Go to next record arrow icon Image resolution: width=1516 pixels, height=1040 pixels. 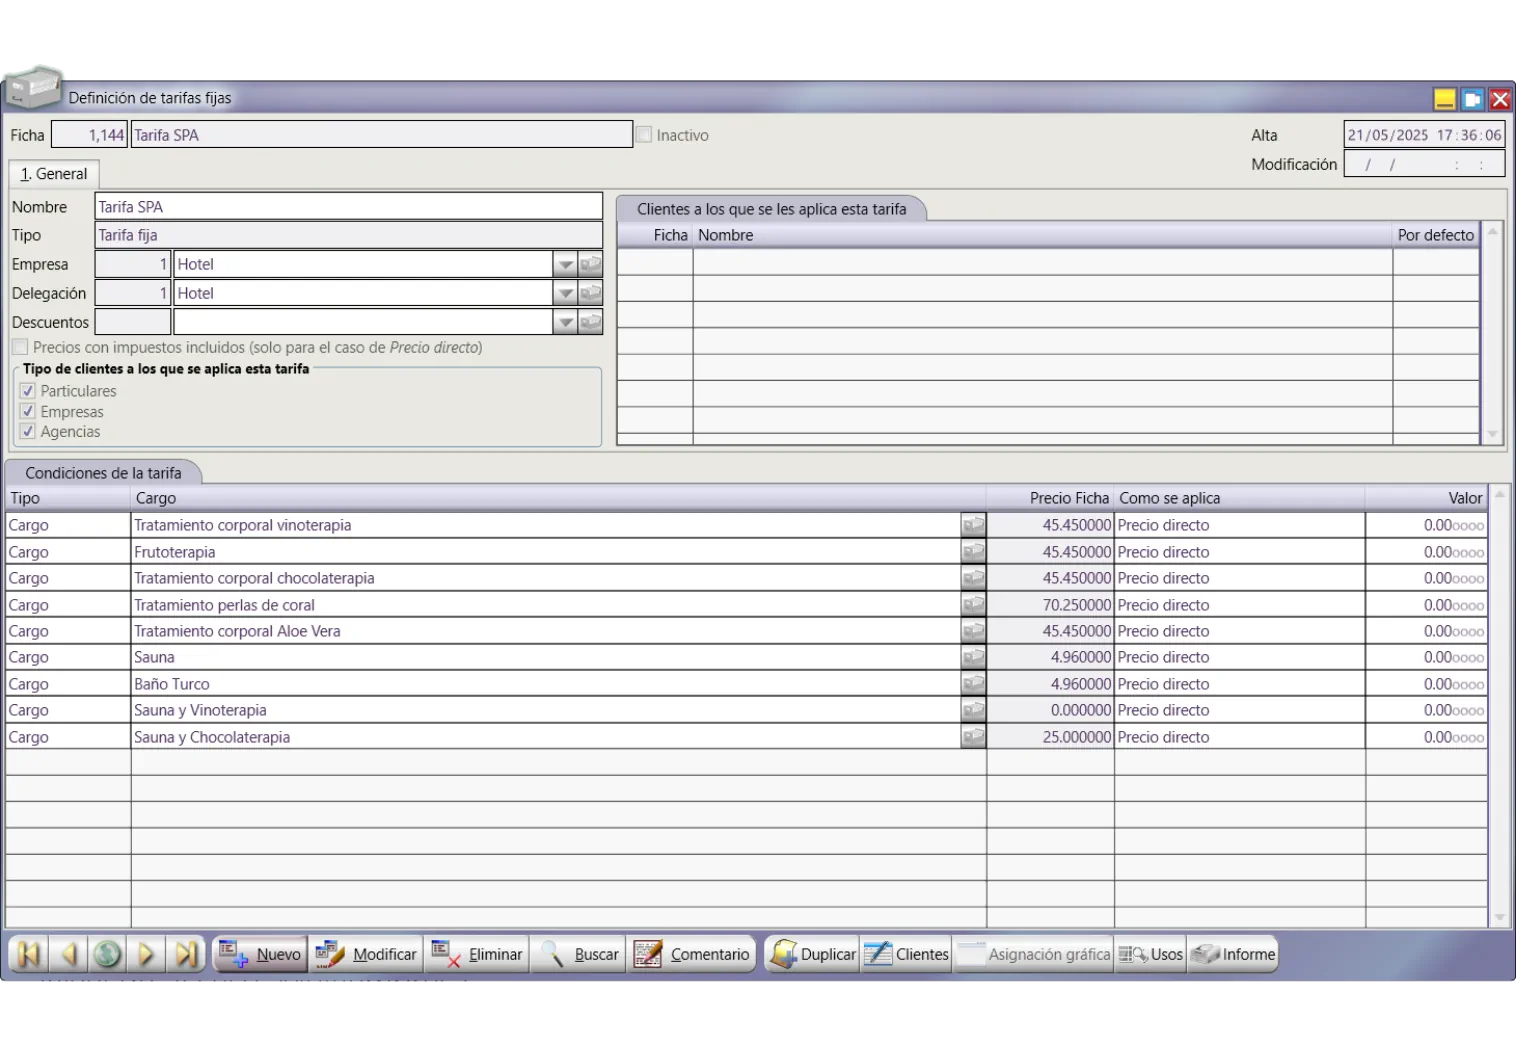[146, 955]
